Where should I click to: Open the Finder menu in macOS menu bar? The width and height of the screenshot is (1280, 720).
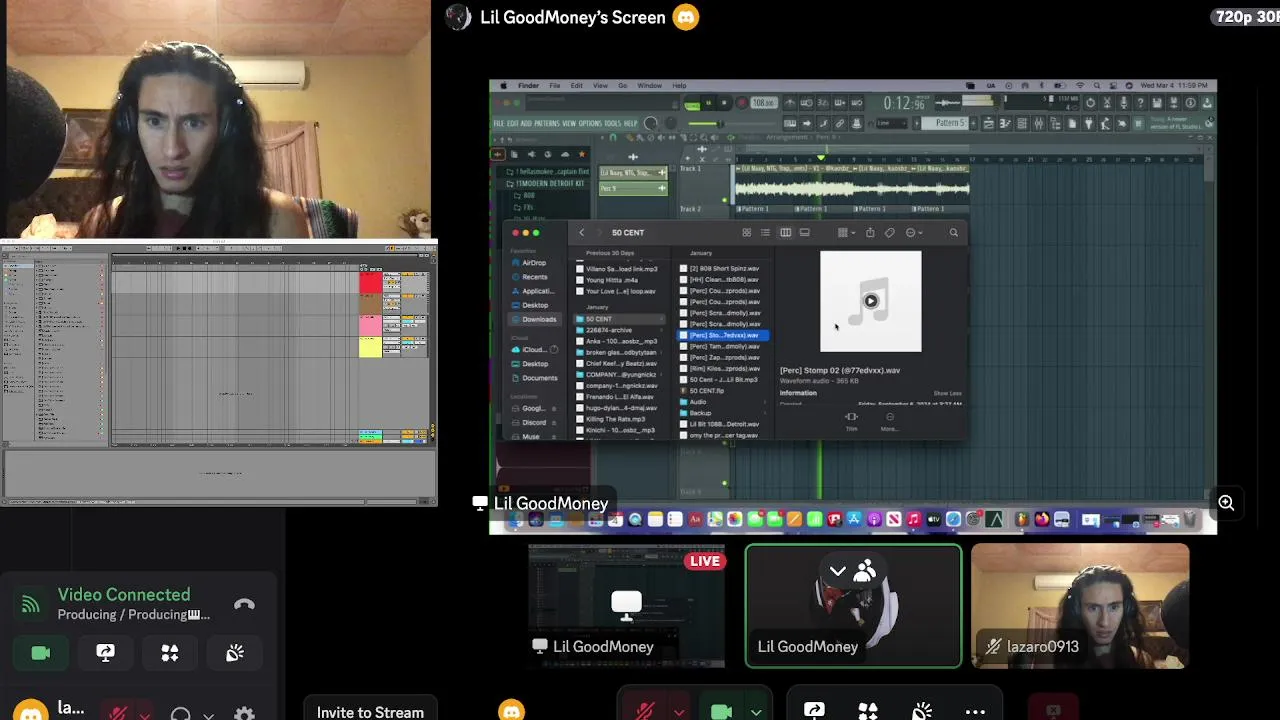tap(528, 86)
